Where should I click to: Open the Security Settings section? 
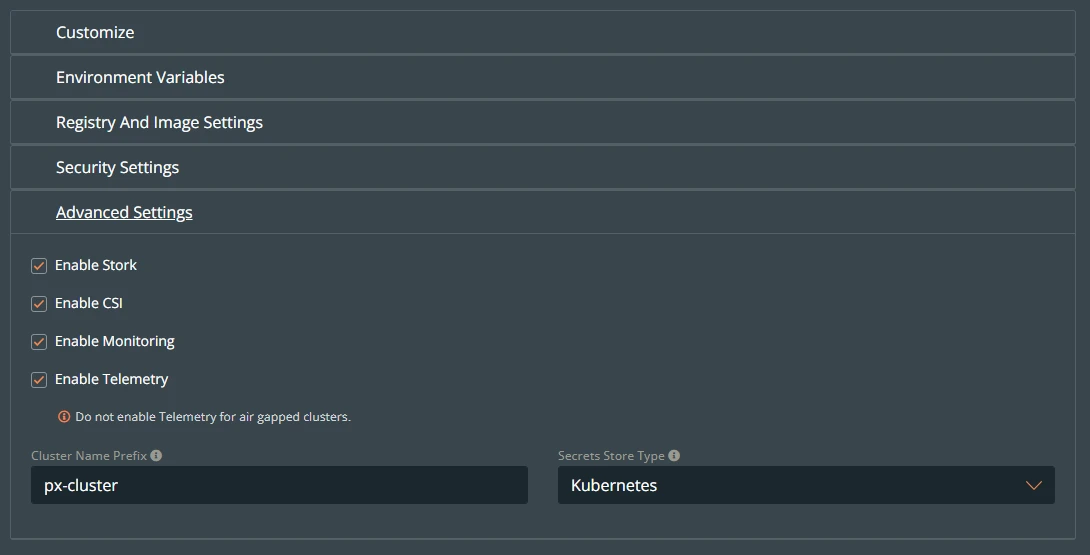543,168
